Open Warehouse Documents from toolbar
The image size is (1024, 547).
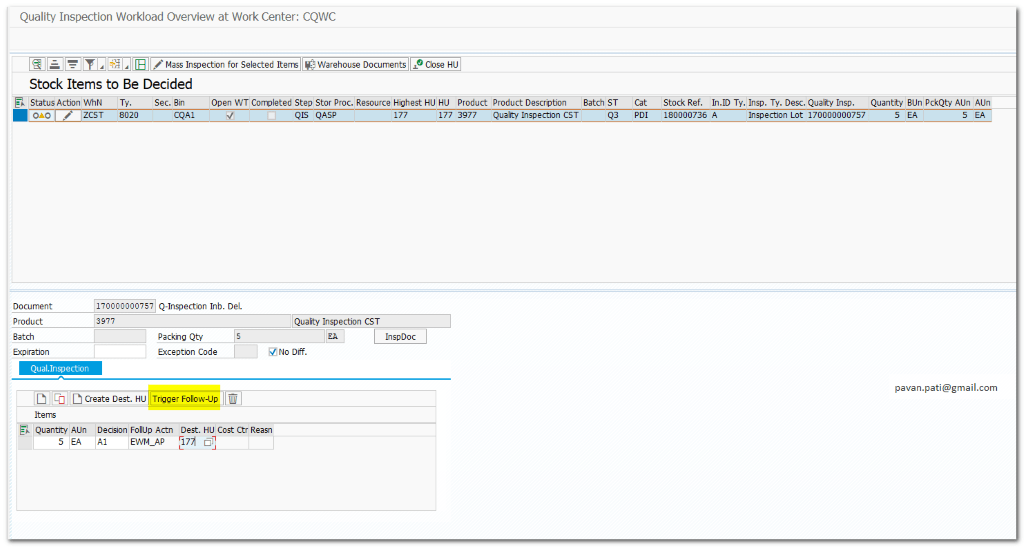tap(356, 64)
